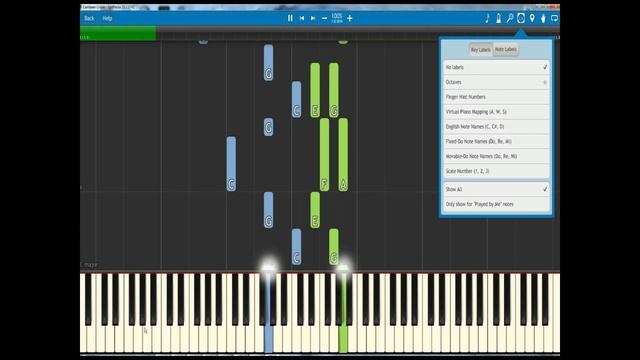Click the green falling note labeled A

pyautogui.click(x=343, y=155)
